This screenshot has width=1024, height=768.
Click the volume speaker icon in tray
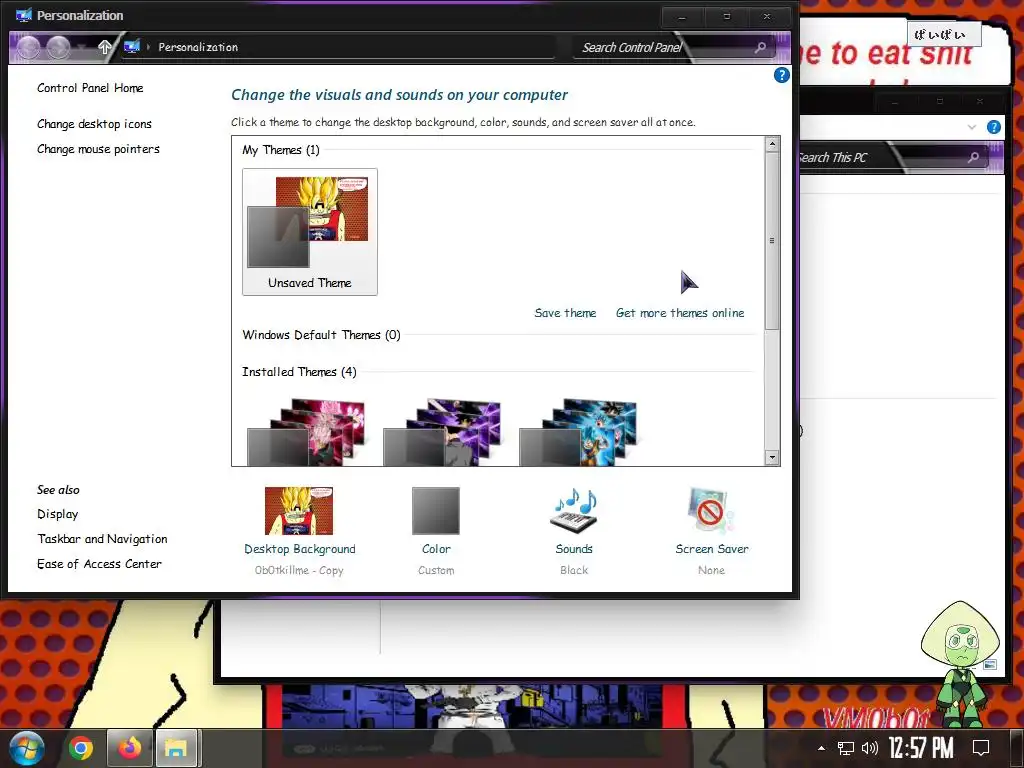click(x=870, y=748)
